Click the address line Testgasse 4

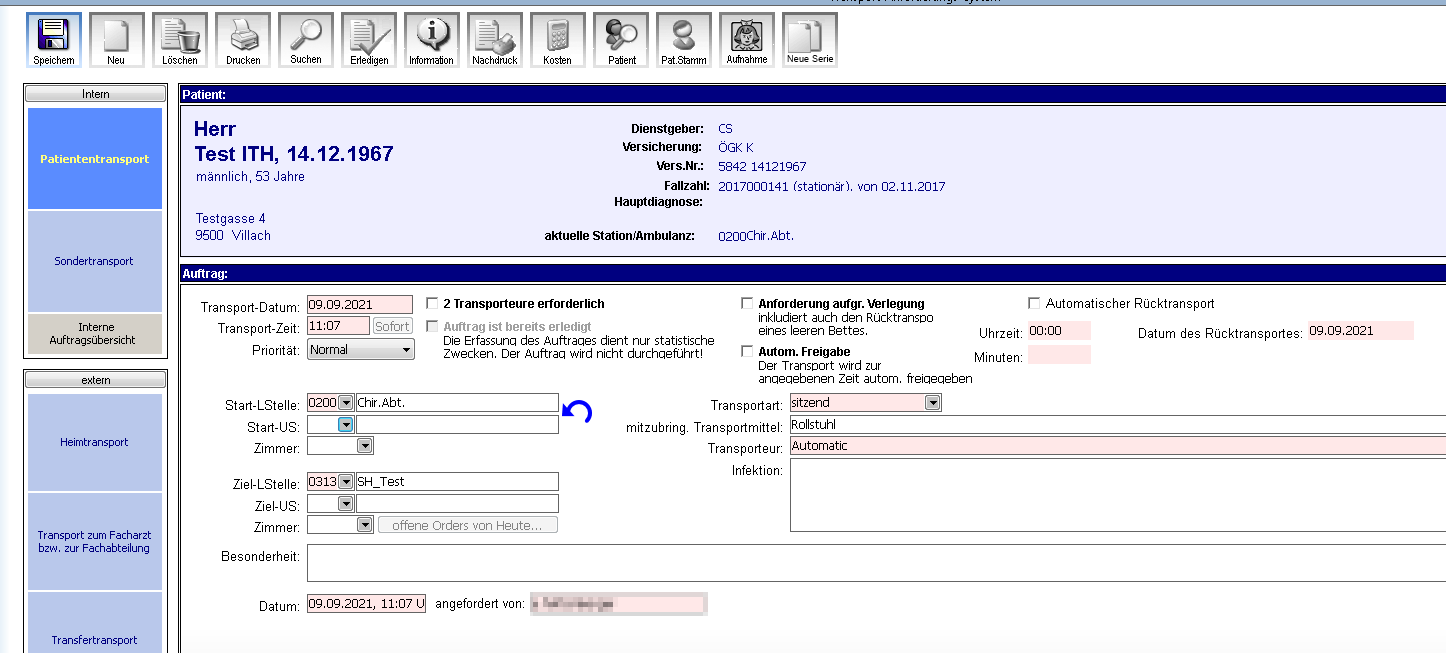231,218
